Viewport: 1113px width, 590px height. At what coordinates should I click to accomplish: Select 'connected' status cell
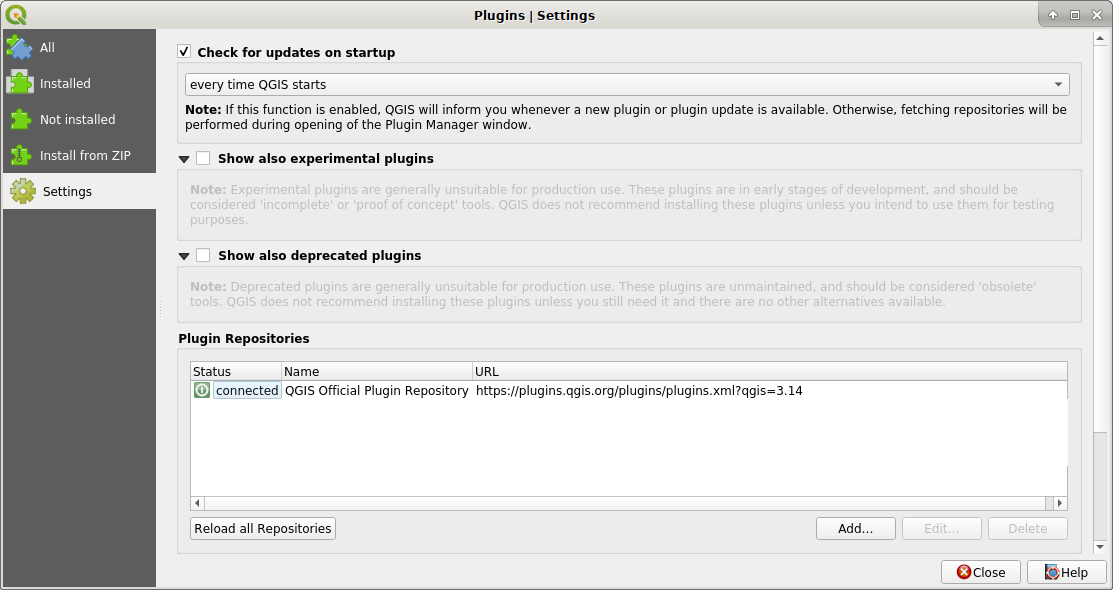247,390
